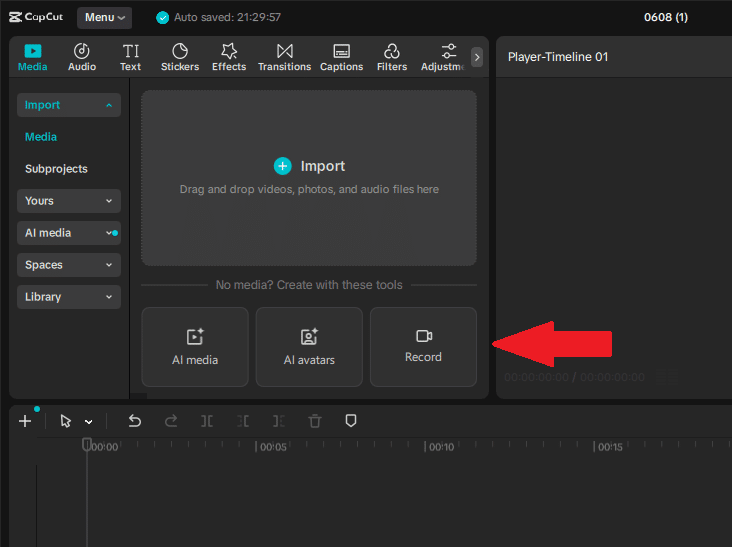The image size is (732, 547).
Task: Show more tabs with right arrow
Action: pos(477,57)
